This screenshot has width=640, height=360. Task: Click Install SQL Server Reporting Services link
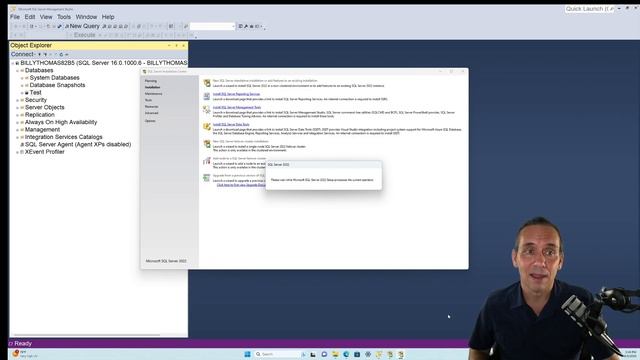[x=236, y=94]
